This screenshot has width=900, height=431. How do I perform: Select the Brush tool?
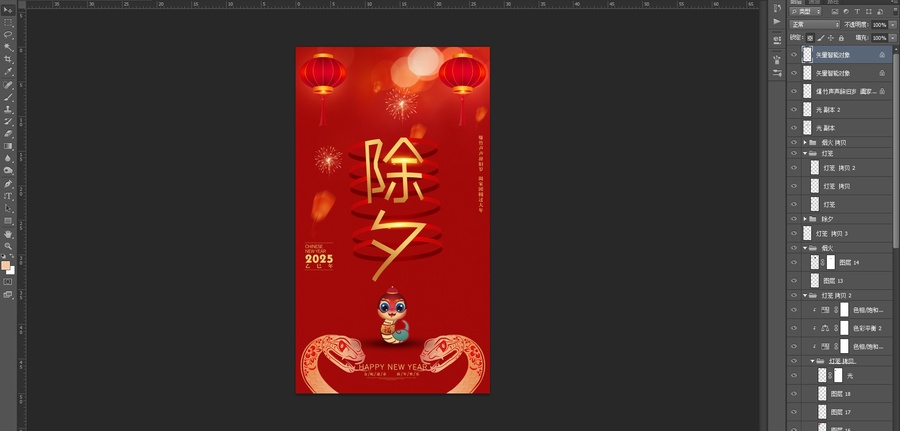pyautogui.click(x=8, y=97)
